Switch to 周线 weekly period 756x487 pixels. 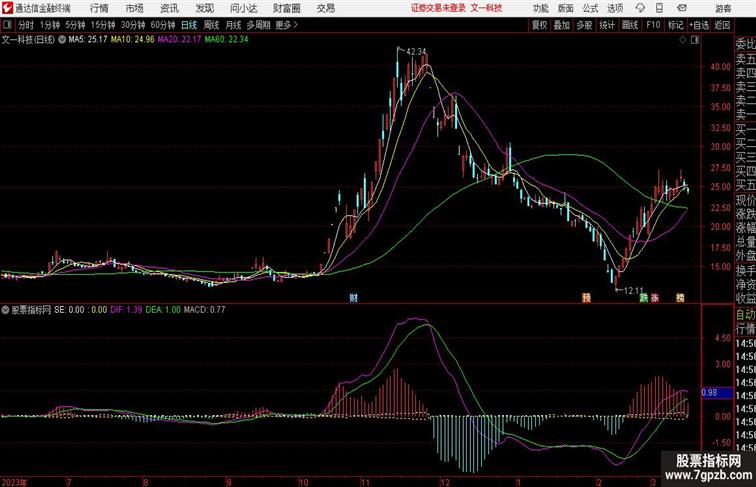click(x=211, y=25)
